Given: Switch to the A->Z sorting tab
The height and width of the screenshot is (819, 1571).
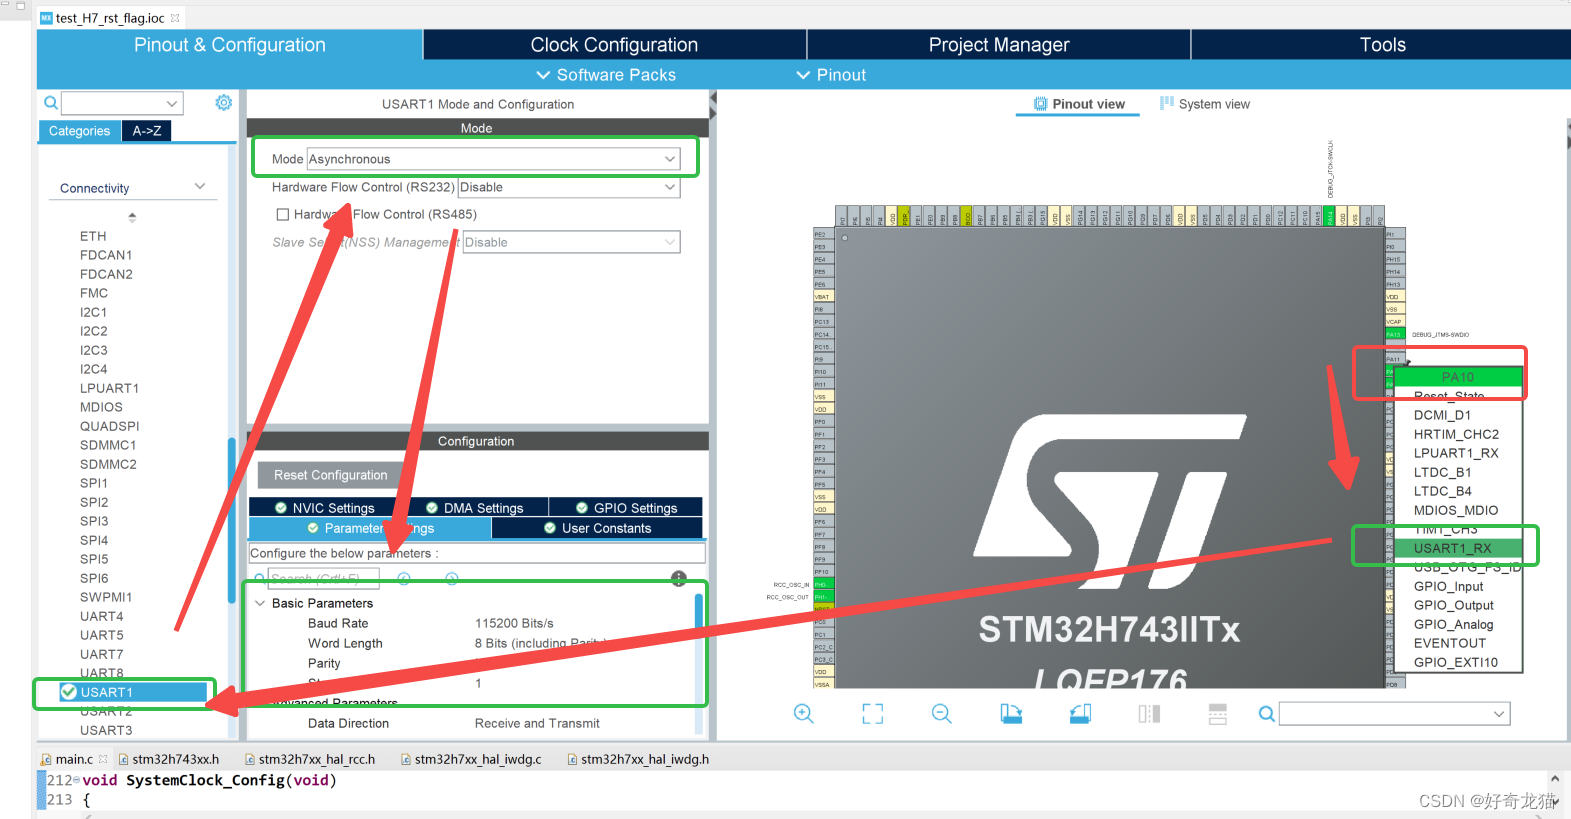Looking at the screenshot, I should click(x=147, y=131).
